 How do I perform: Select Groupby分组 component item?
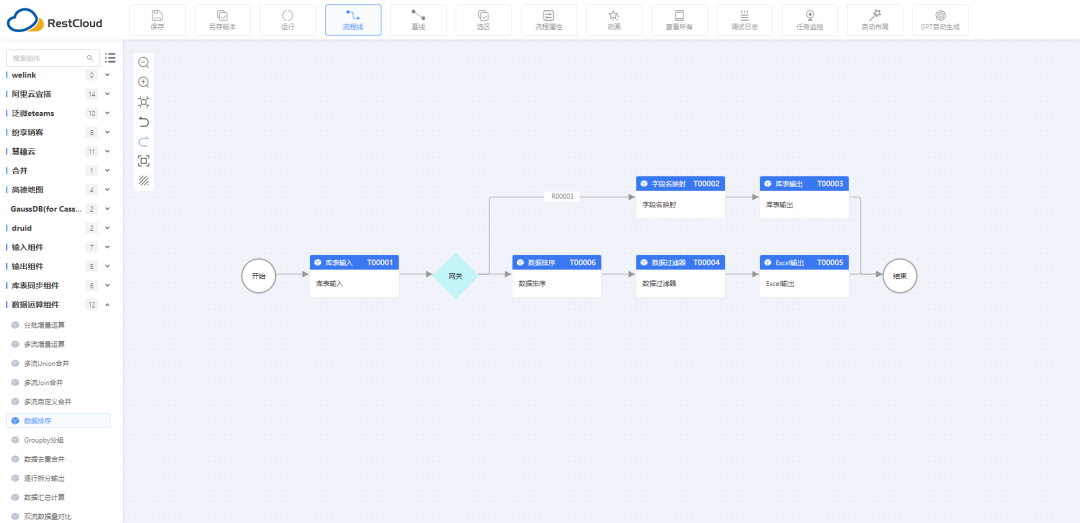[43, 440]
